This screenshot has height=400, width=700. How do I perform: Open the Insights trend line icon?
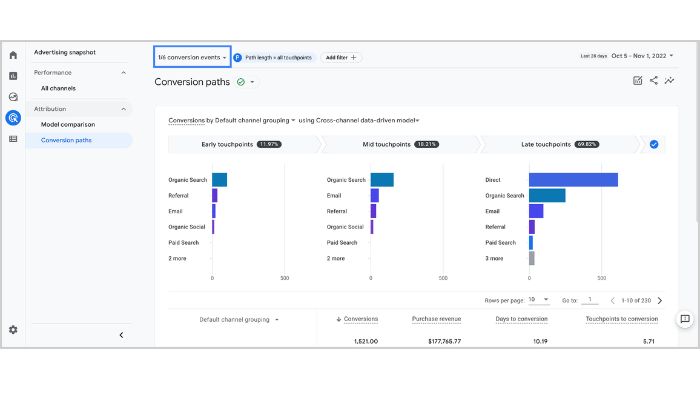pyautogui.click(x=670, y=80)
